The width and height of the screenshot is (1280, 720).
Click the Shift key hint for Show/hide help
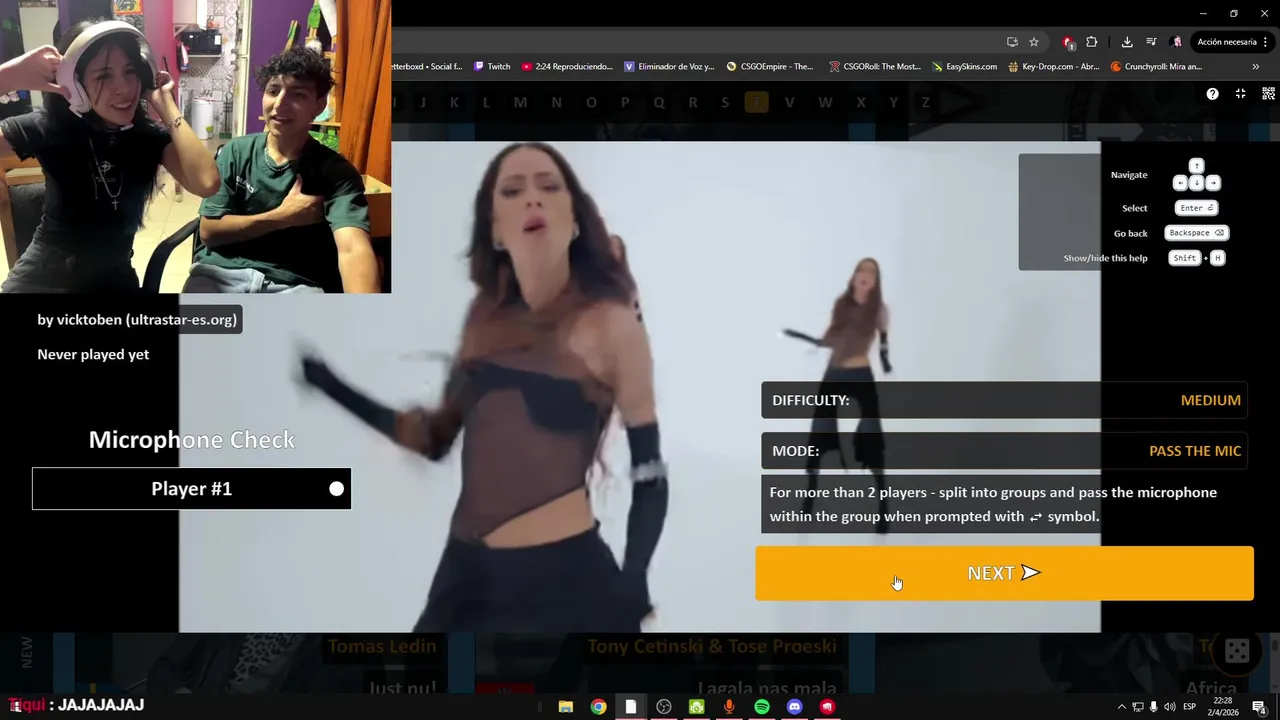[1185, 258]
